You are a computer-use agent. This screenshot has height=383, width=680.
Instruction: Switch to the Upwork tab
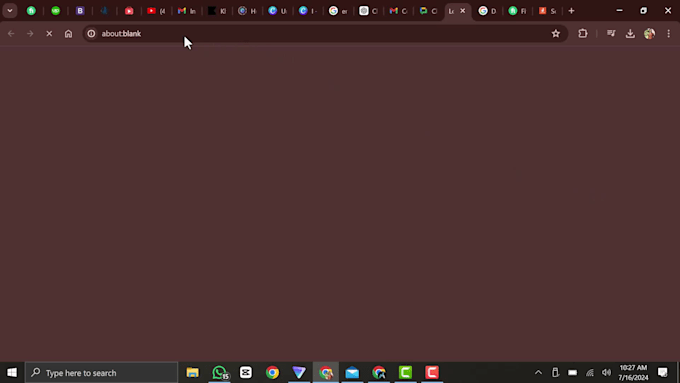(56, 11)
